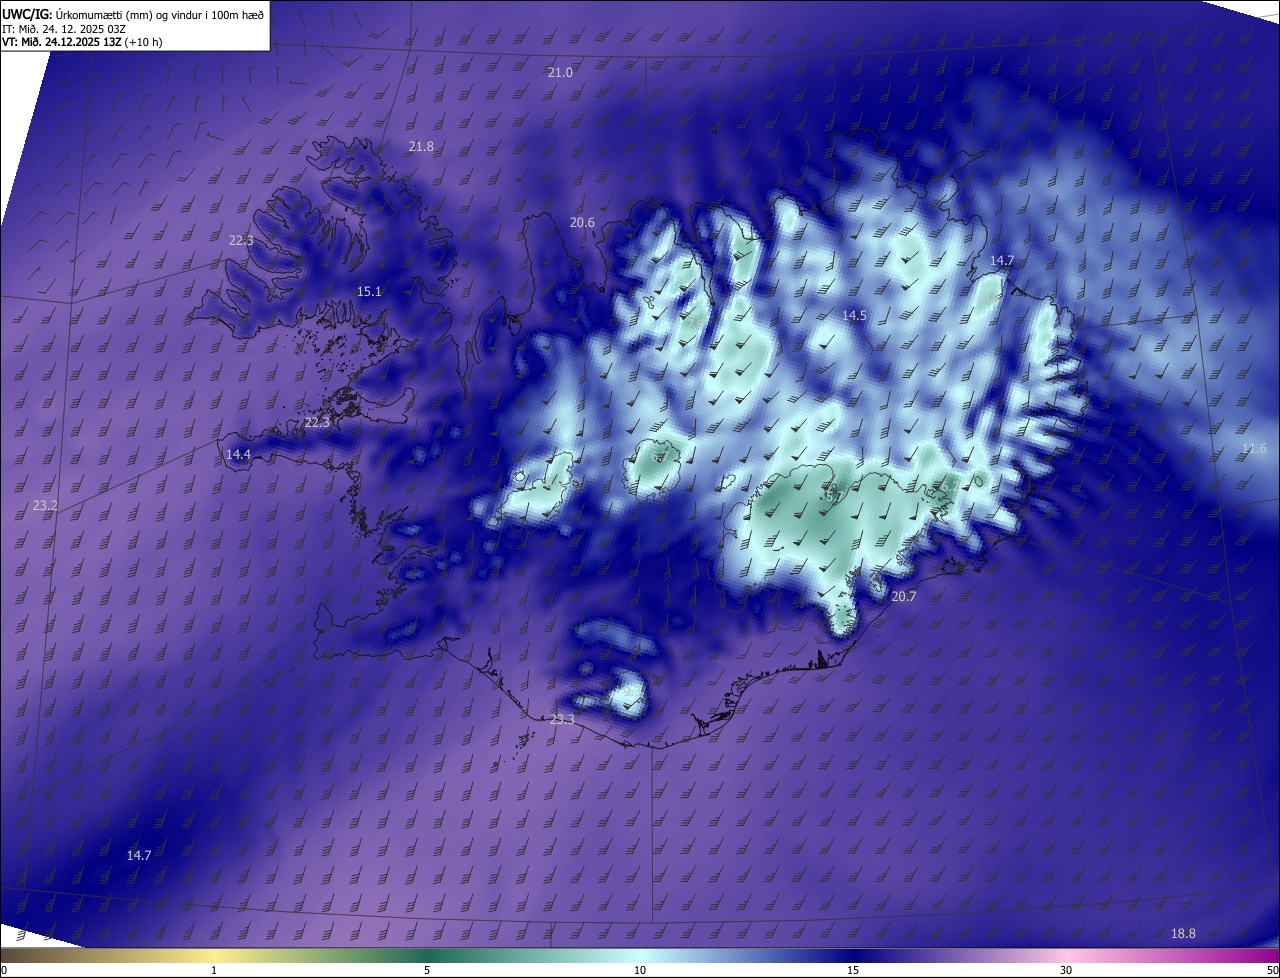The image size is (1280, 978).
Task: Click the 14.5 value label on the map
Action: click(x=854, y=316)
